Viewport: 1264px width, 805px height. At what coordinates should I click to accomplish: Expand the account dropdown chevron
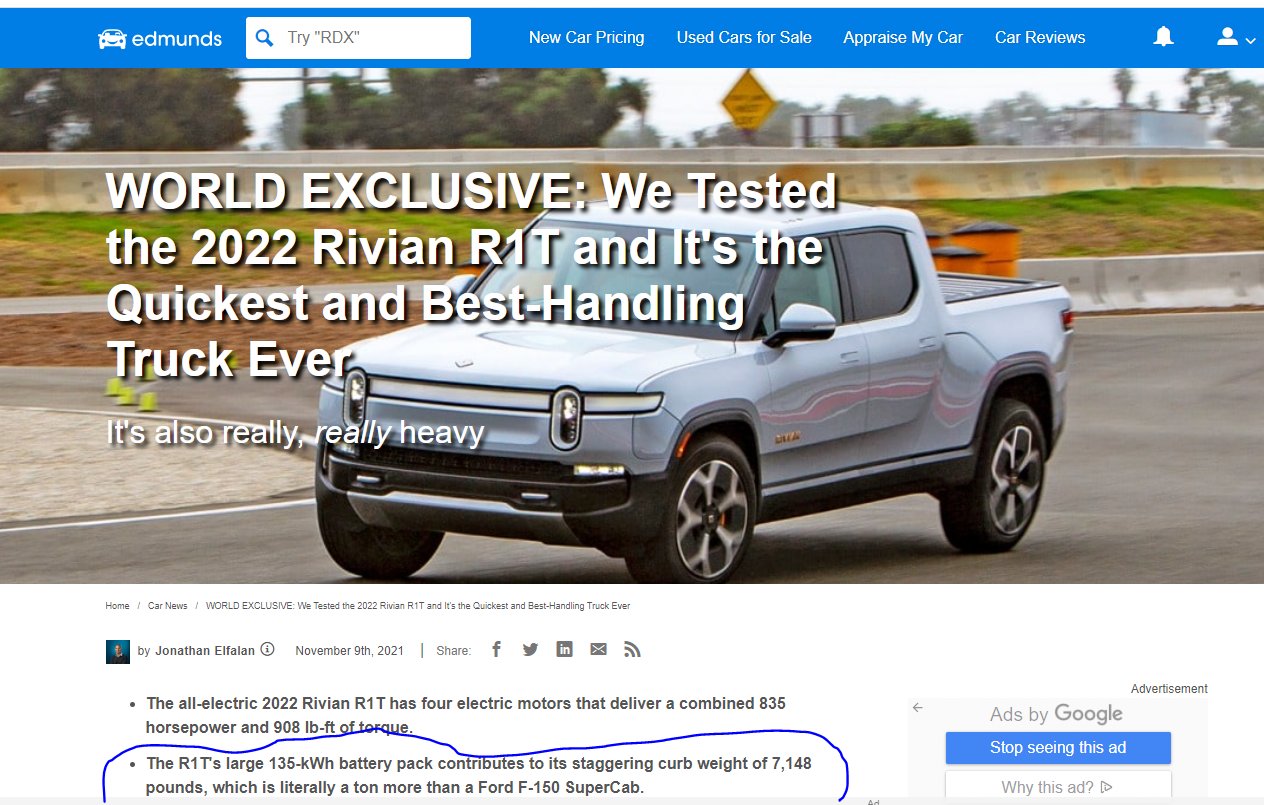(x=1250, y=41)
